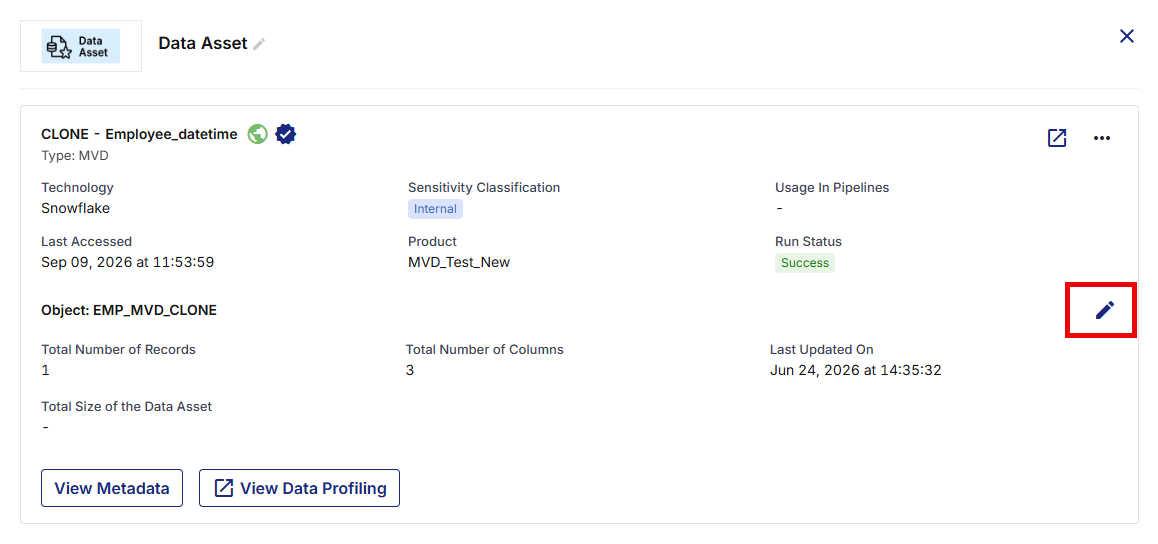Select the CLONE - Employee_datetime title
This screenshot has width=1158, height=544.
pos(140,134)
